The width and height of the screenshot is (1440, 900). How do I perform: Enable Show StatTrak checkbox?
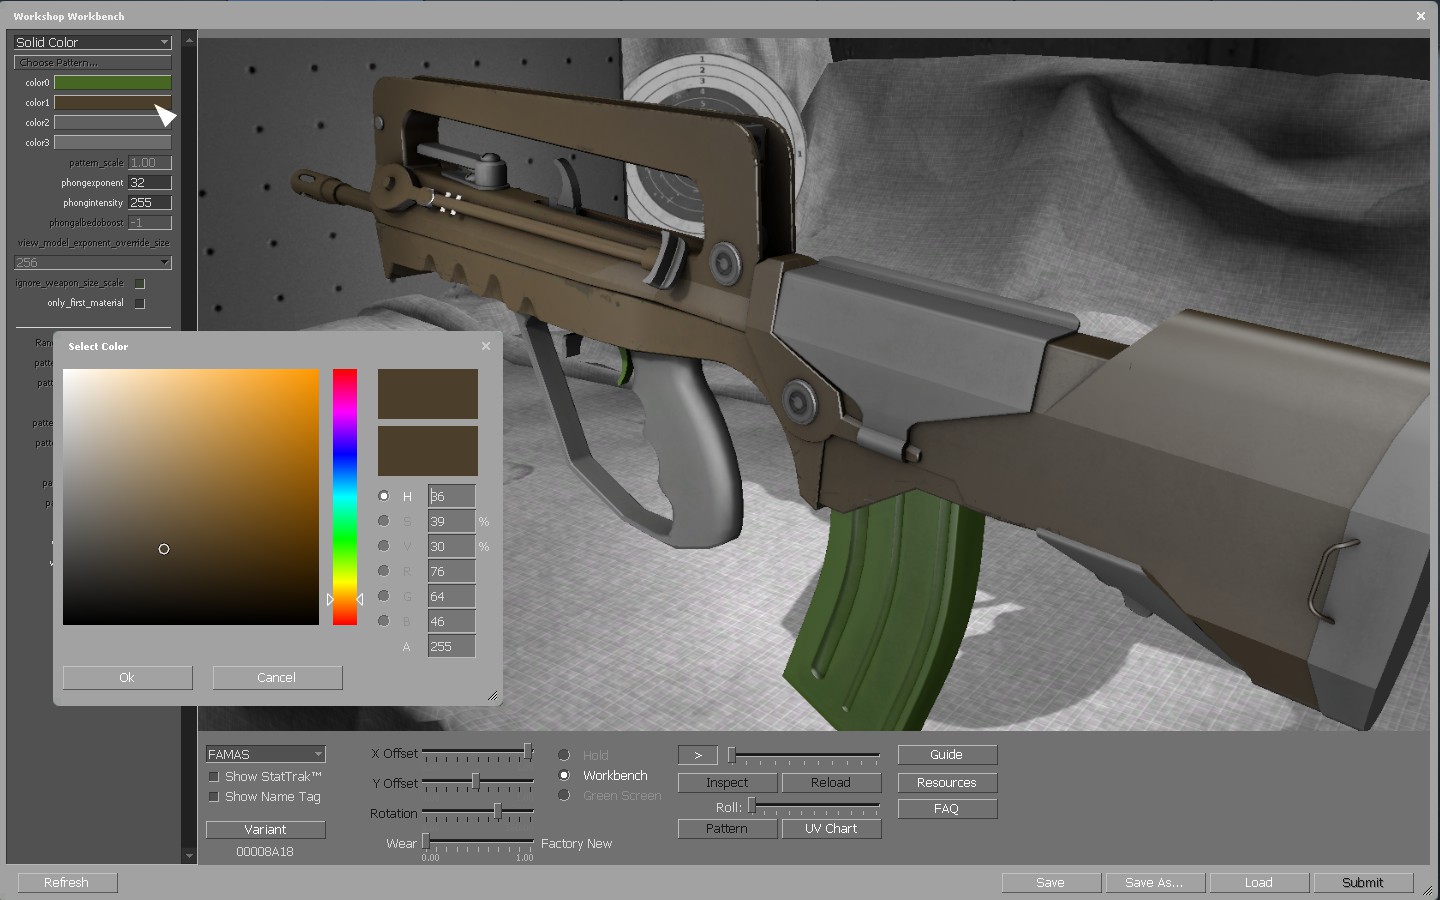[213, 777]
